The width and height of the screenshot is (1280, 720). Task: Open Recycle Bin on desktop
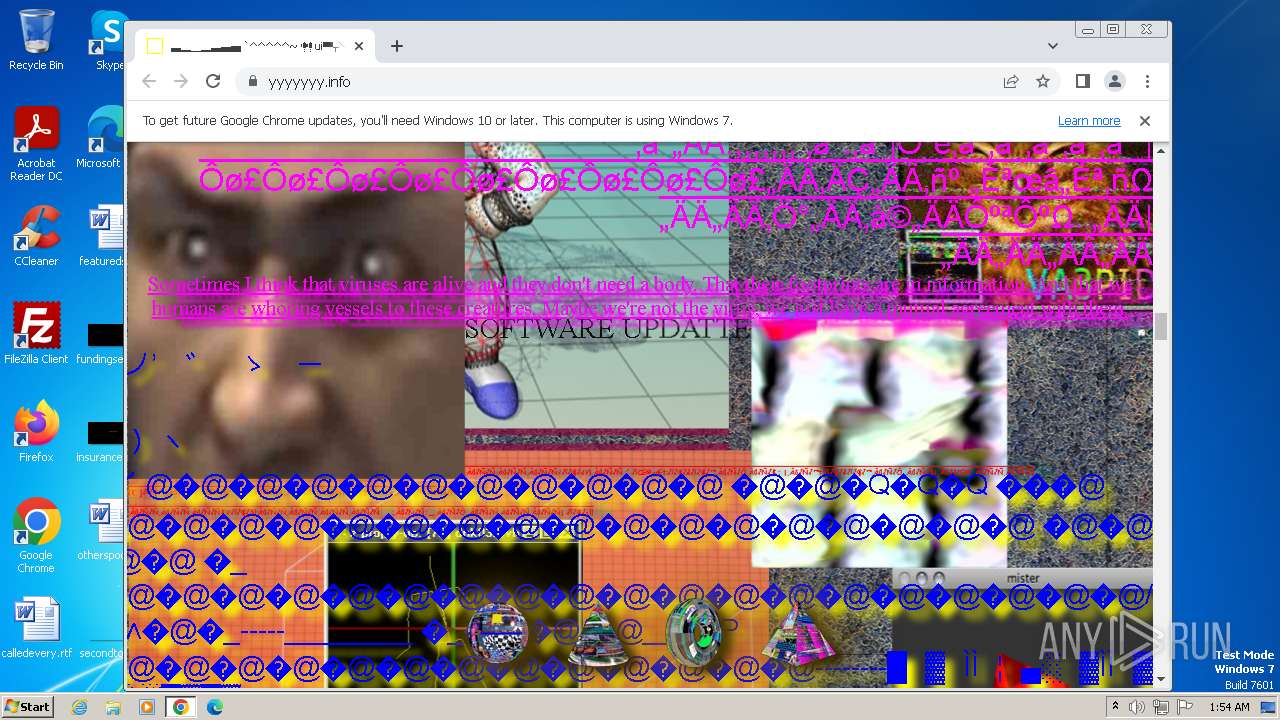tap(36, 40)
